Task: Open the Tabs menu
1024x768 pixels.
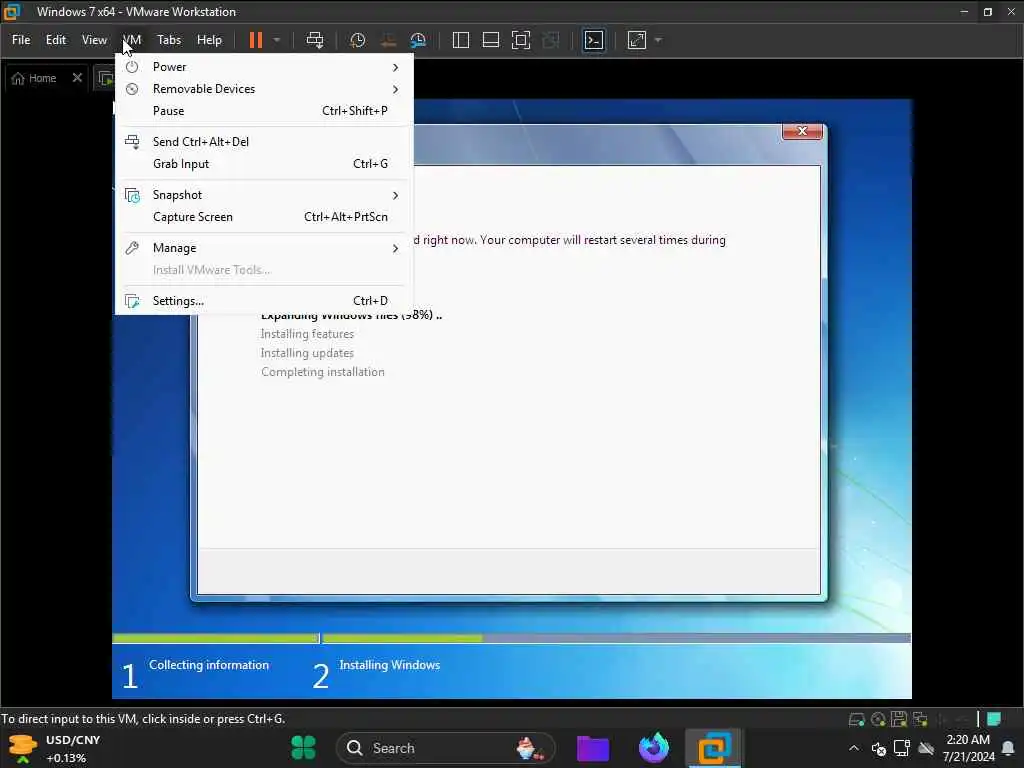Action: click(x=169, y=40)
